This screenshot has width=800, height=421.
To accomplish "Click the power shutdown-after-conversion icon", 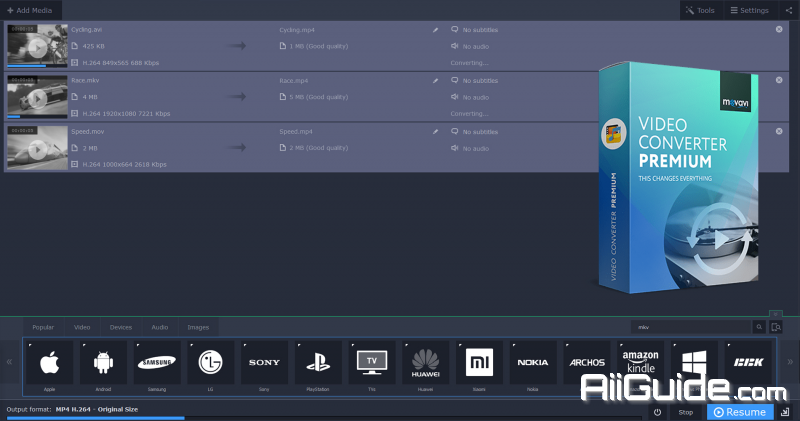I will (x=658, y=412).
